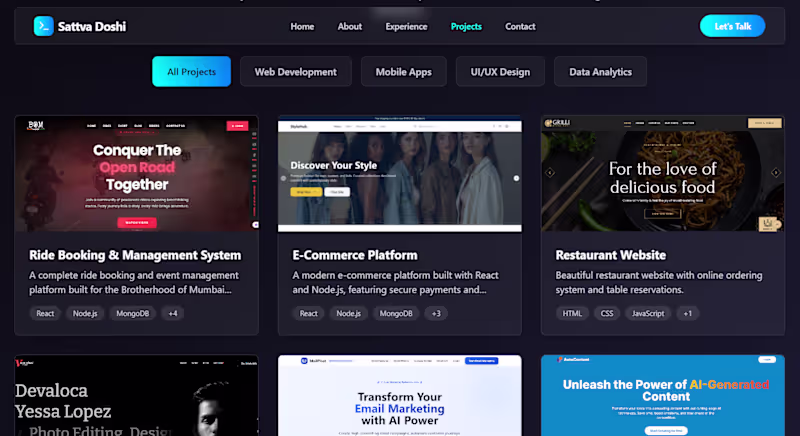The width and height of the screenshot is (800, 436).
Task: Click the Let's Talk button
Action: coord(732,26)
